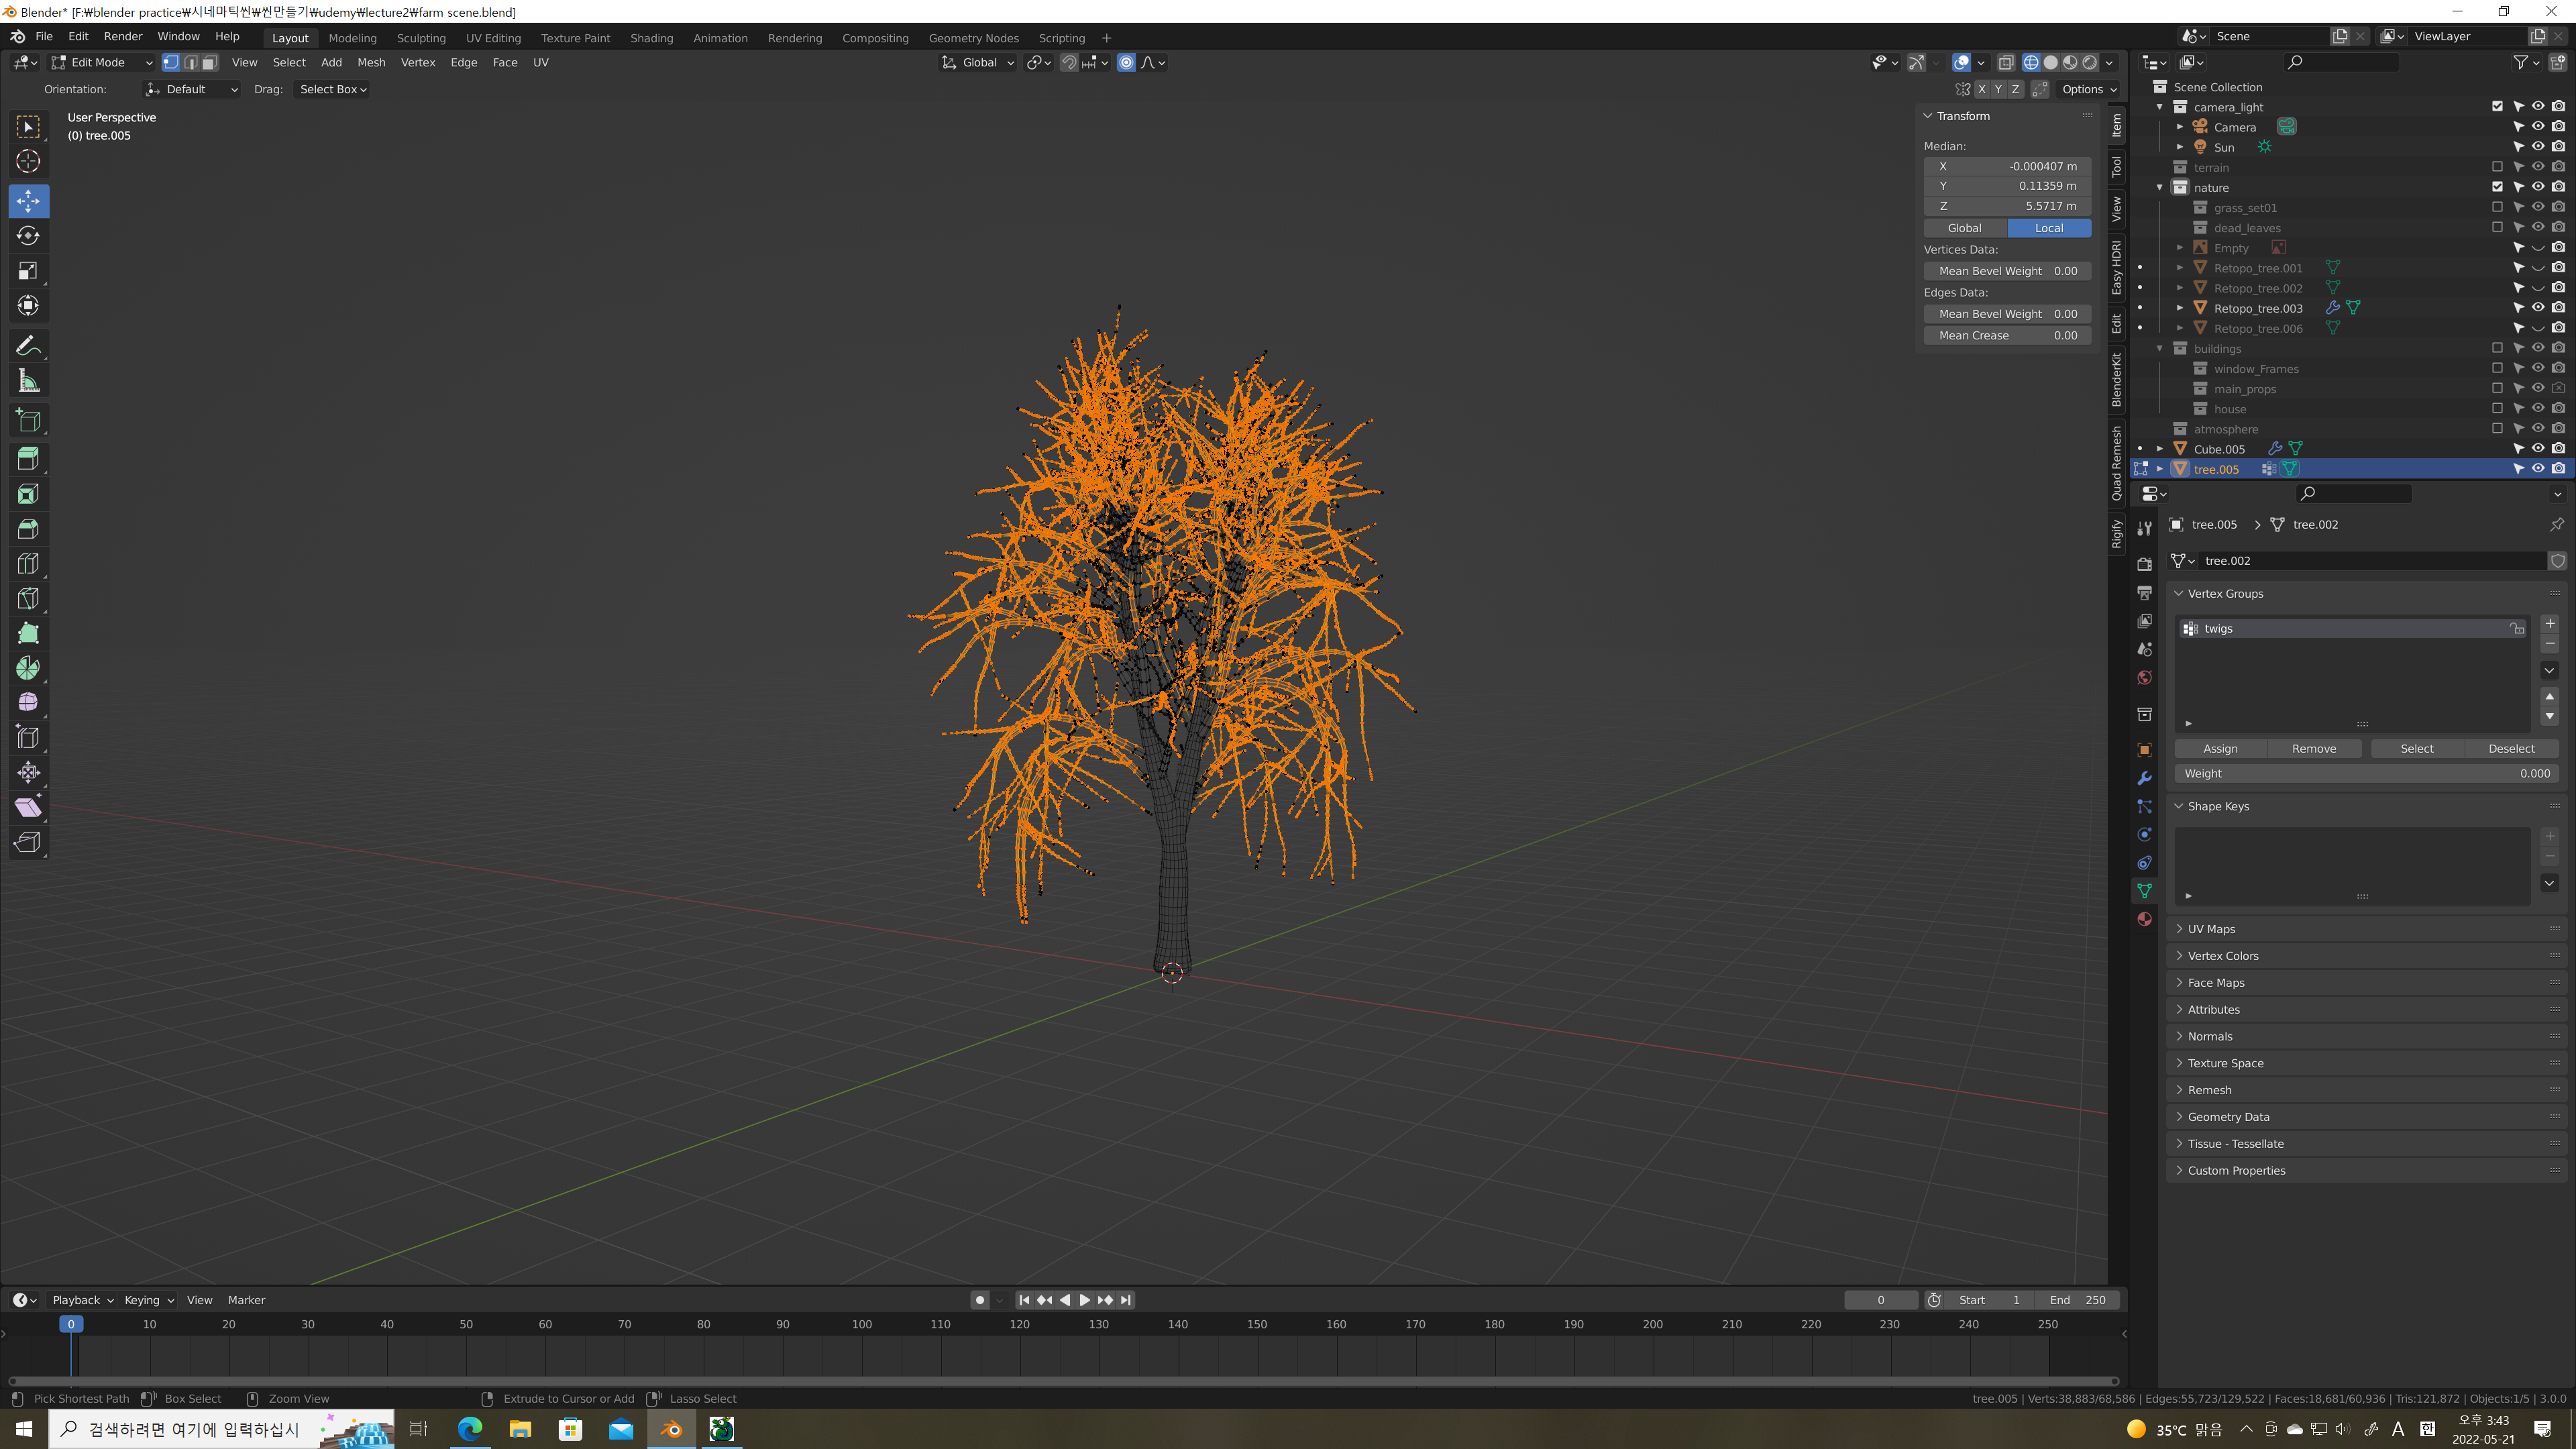Viewport: 2576px width, 1449px height.
Task: Switch to face select mode
Action: 210,62
